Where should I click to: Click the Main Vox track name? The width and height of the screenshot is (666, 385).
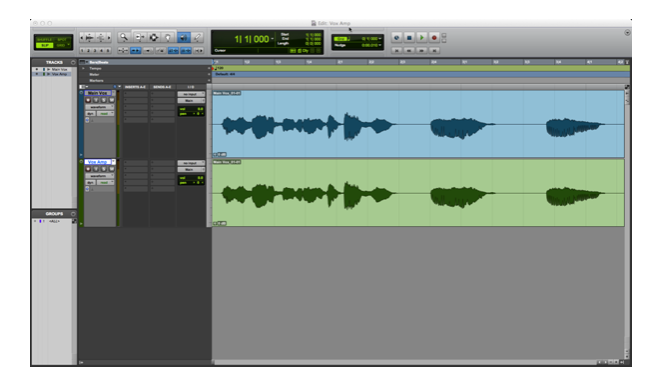(98, 93)
